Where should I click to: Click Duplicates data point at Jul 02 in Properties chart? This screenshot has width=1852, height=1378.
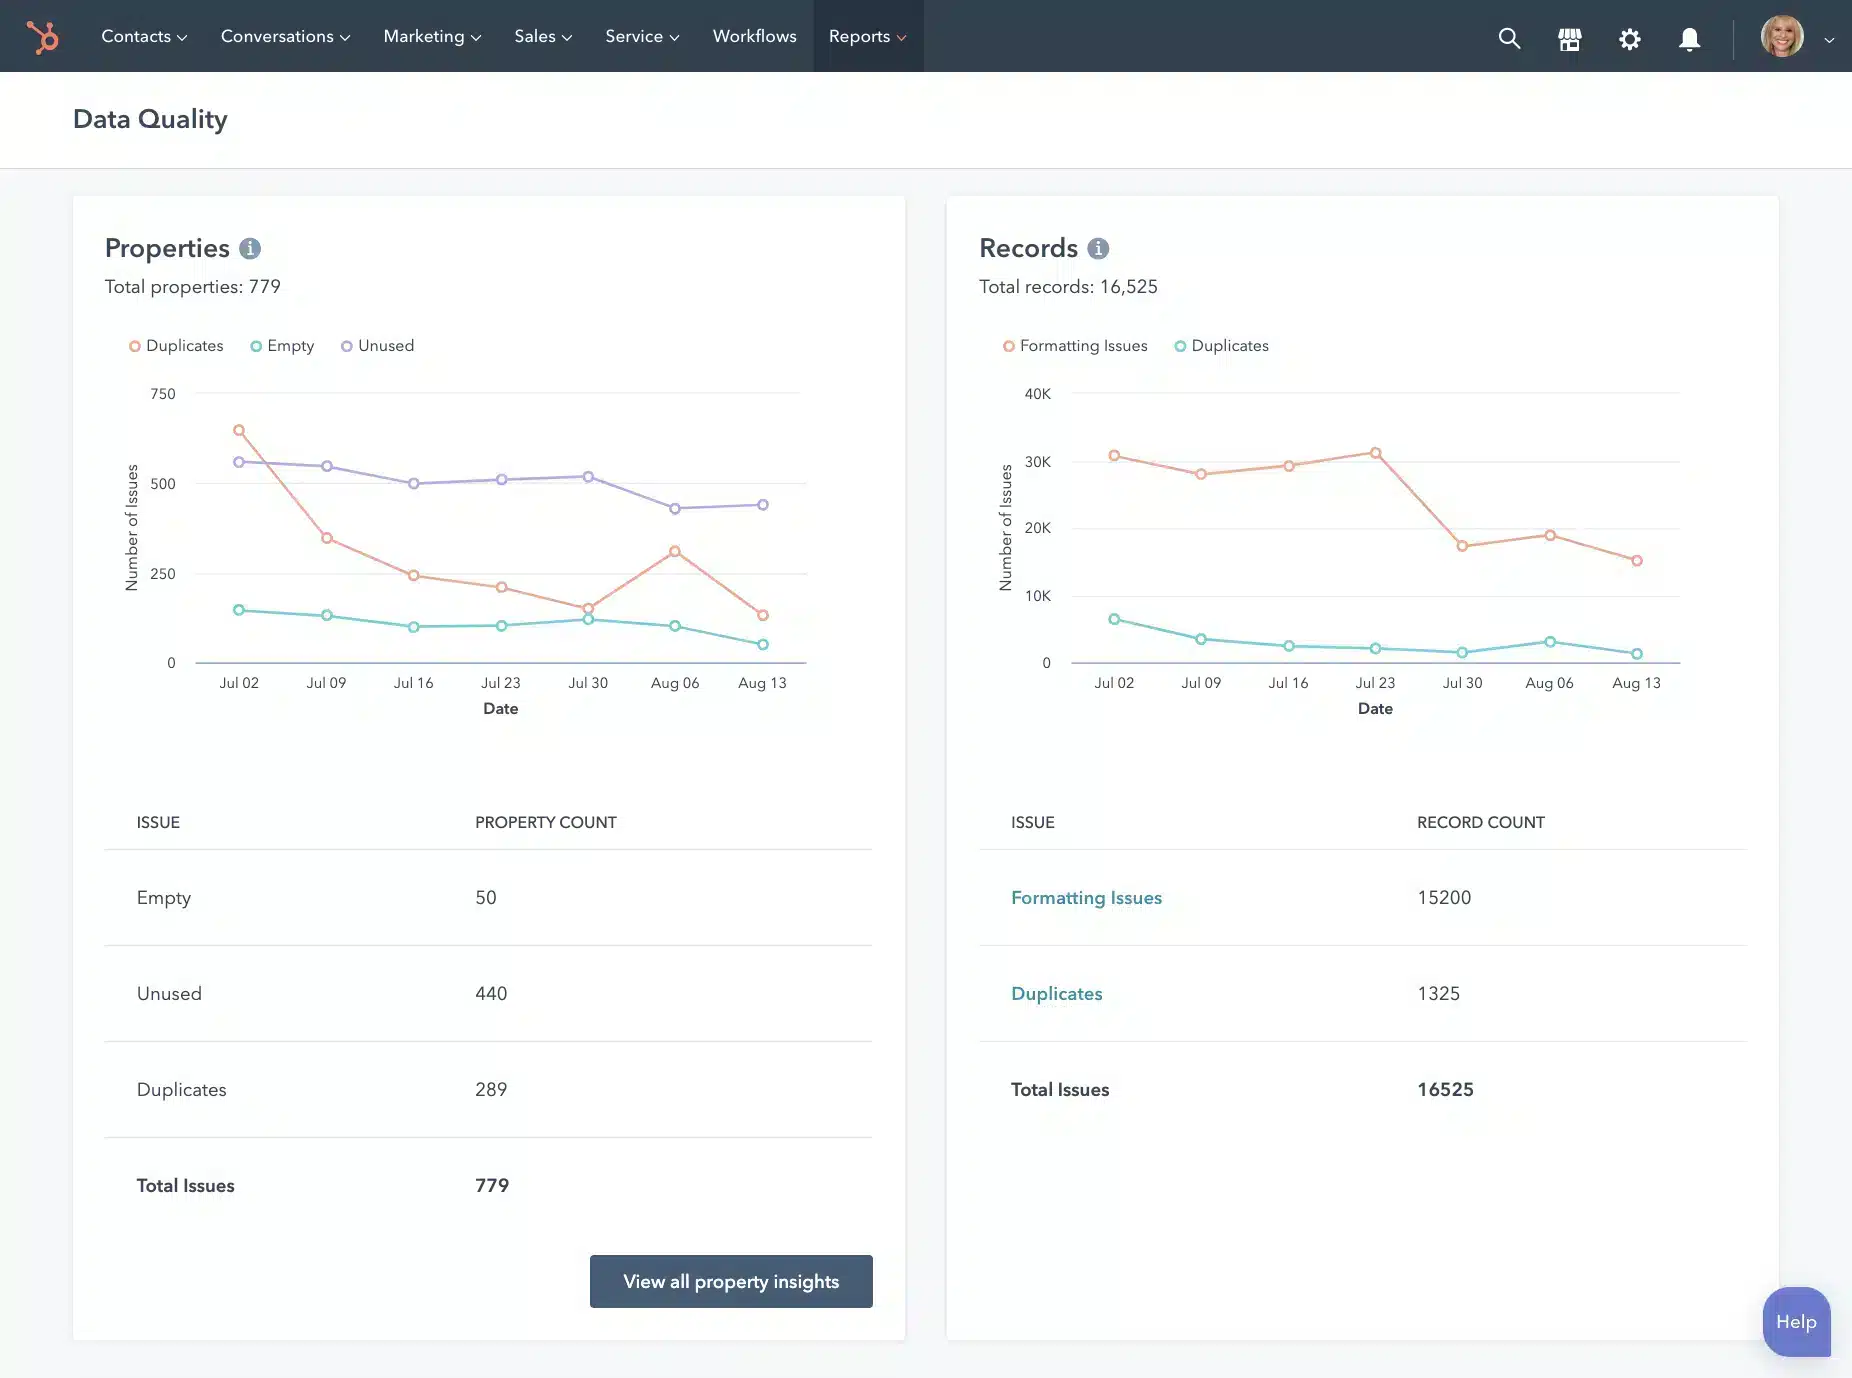coord(239,430)
